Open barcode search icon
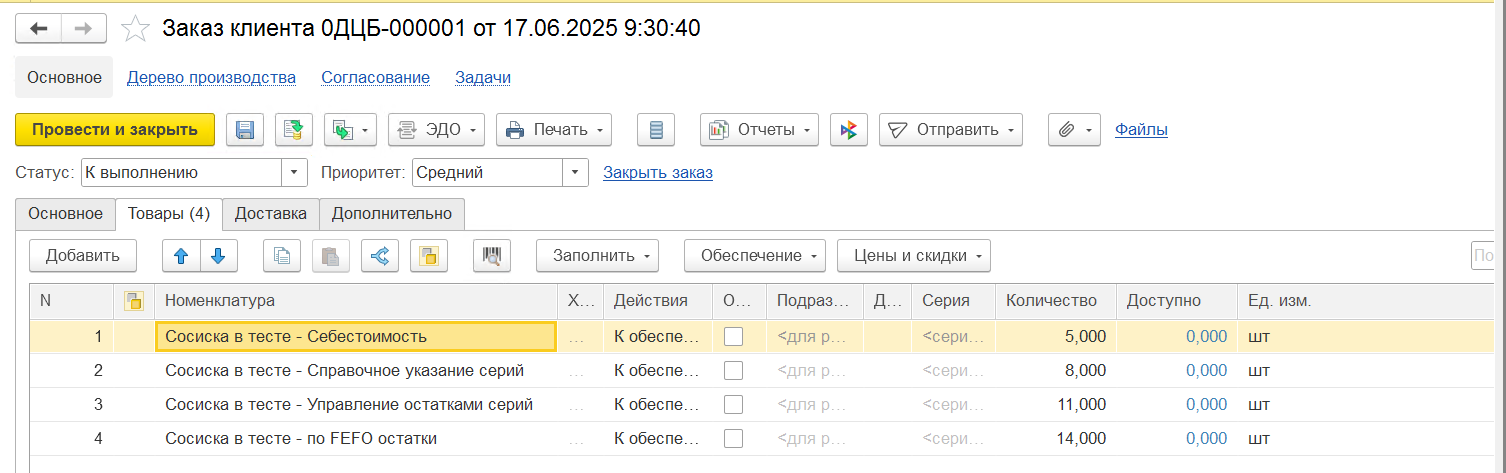Image resolution: width=1506 pixels, height=473 pixels. coord(491,256)
